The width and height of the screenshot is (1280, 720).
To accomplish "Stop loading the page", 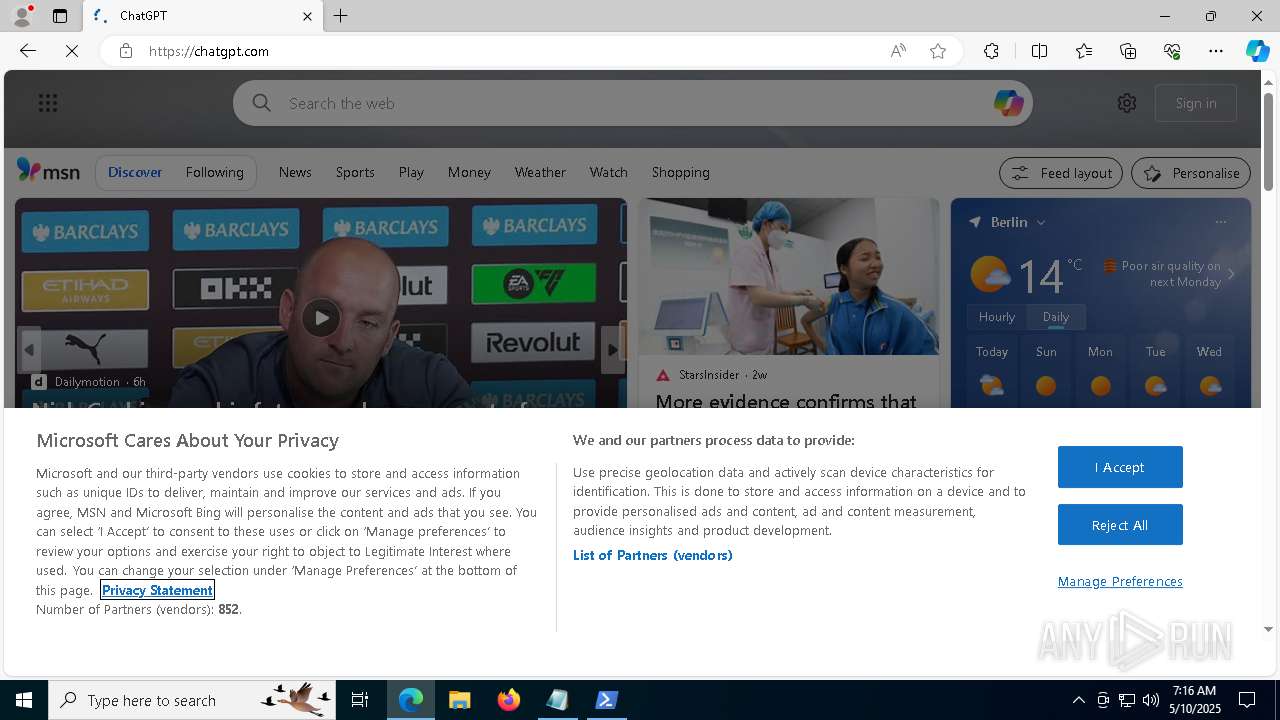I will [72, 51].
